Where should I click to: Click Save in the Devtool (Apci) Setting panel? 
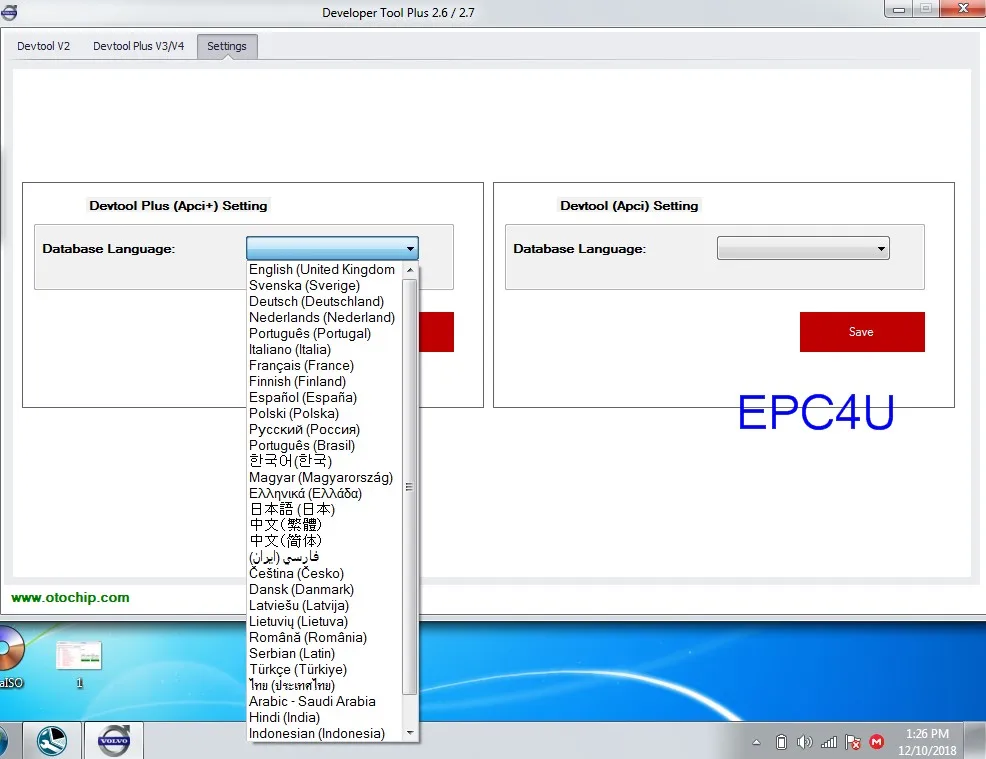pos(862,332)
